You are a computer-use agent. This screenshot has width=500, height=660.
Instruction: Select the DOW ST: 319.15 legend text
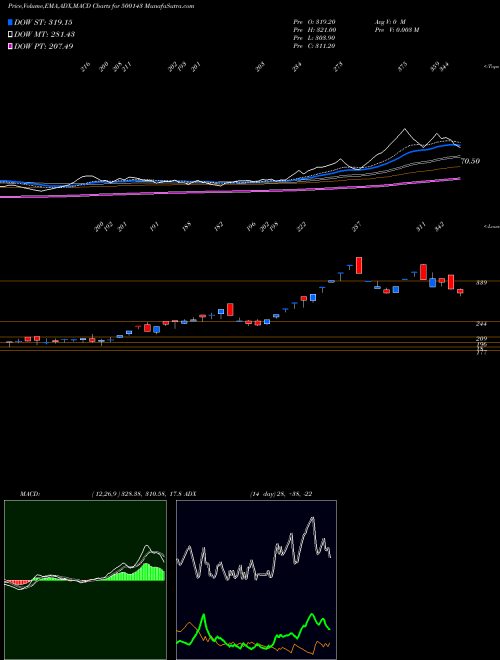[43, 22]
